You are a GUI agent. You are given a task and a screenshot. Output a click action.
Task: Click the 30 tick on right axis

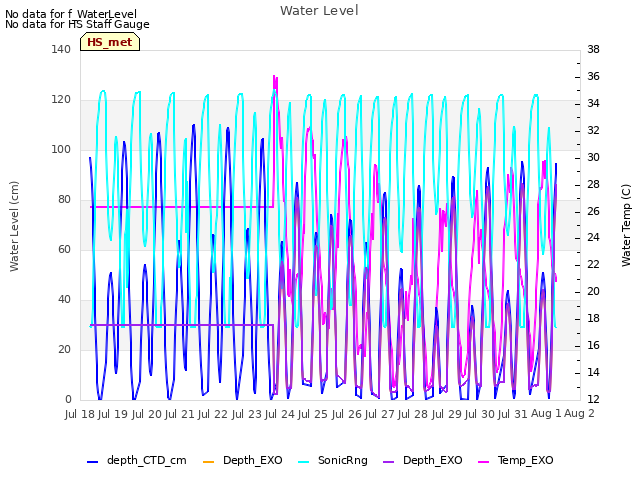593,157
